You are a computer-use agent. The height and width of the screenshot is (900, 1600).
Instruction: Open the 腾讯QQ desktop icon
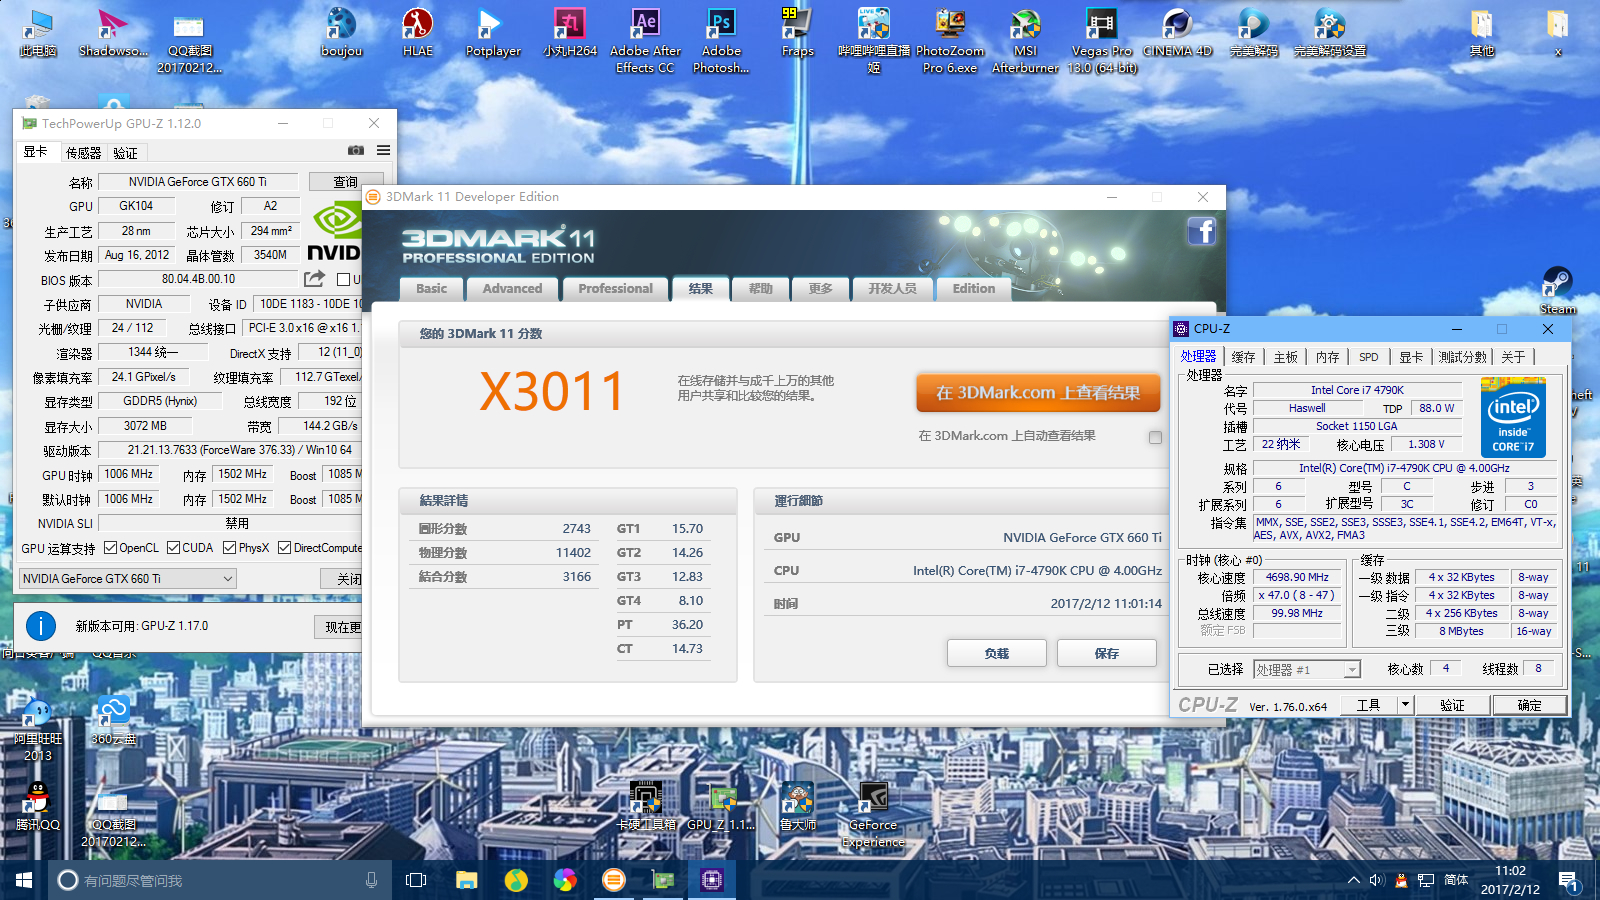[x=37, y=807]
